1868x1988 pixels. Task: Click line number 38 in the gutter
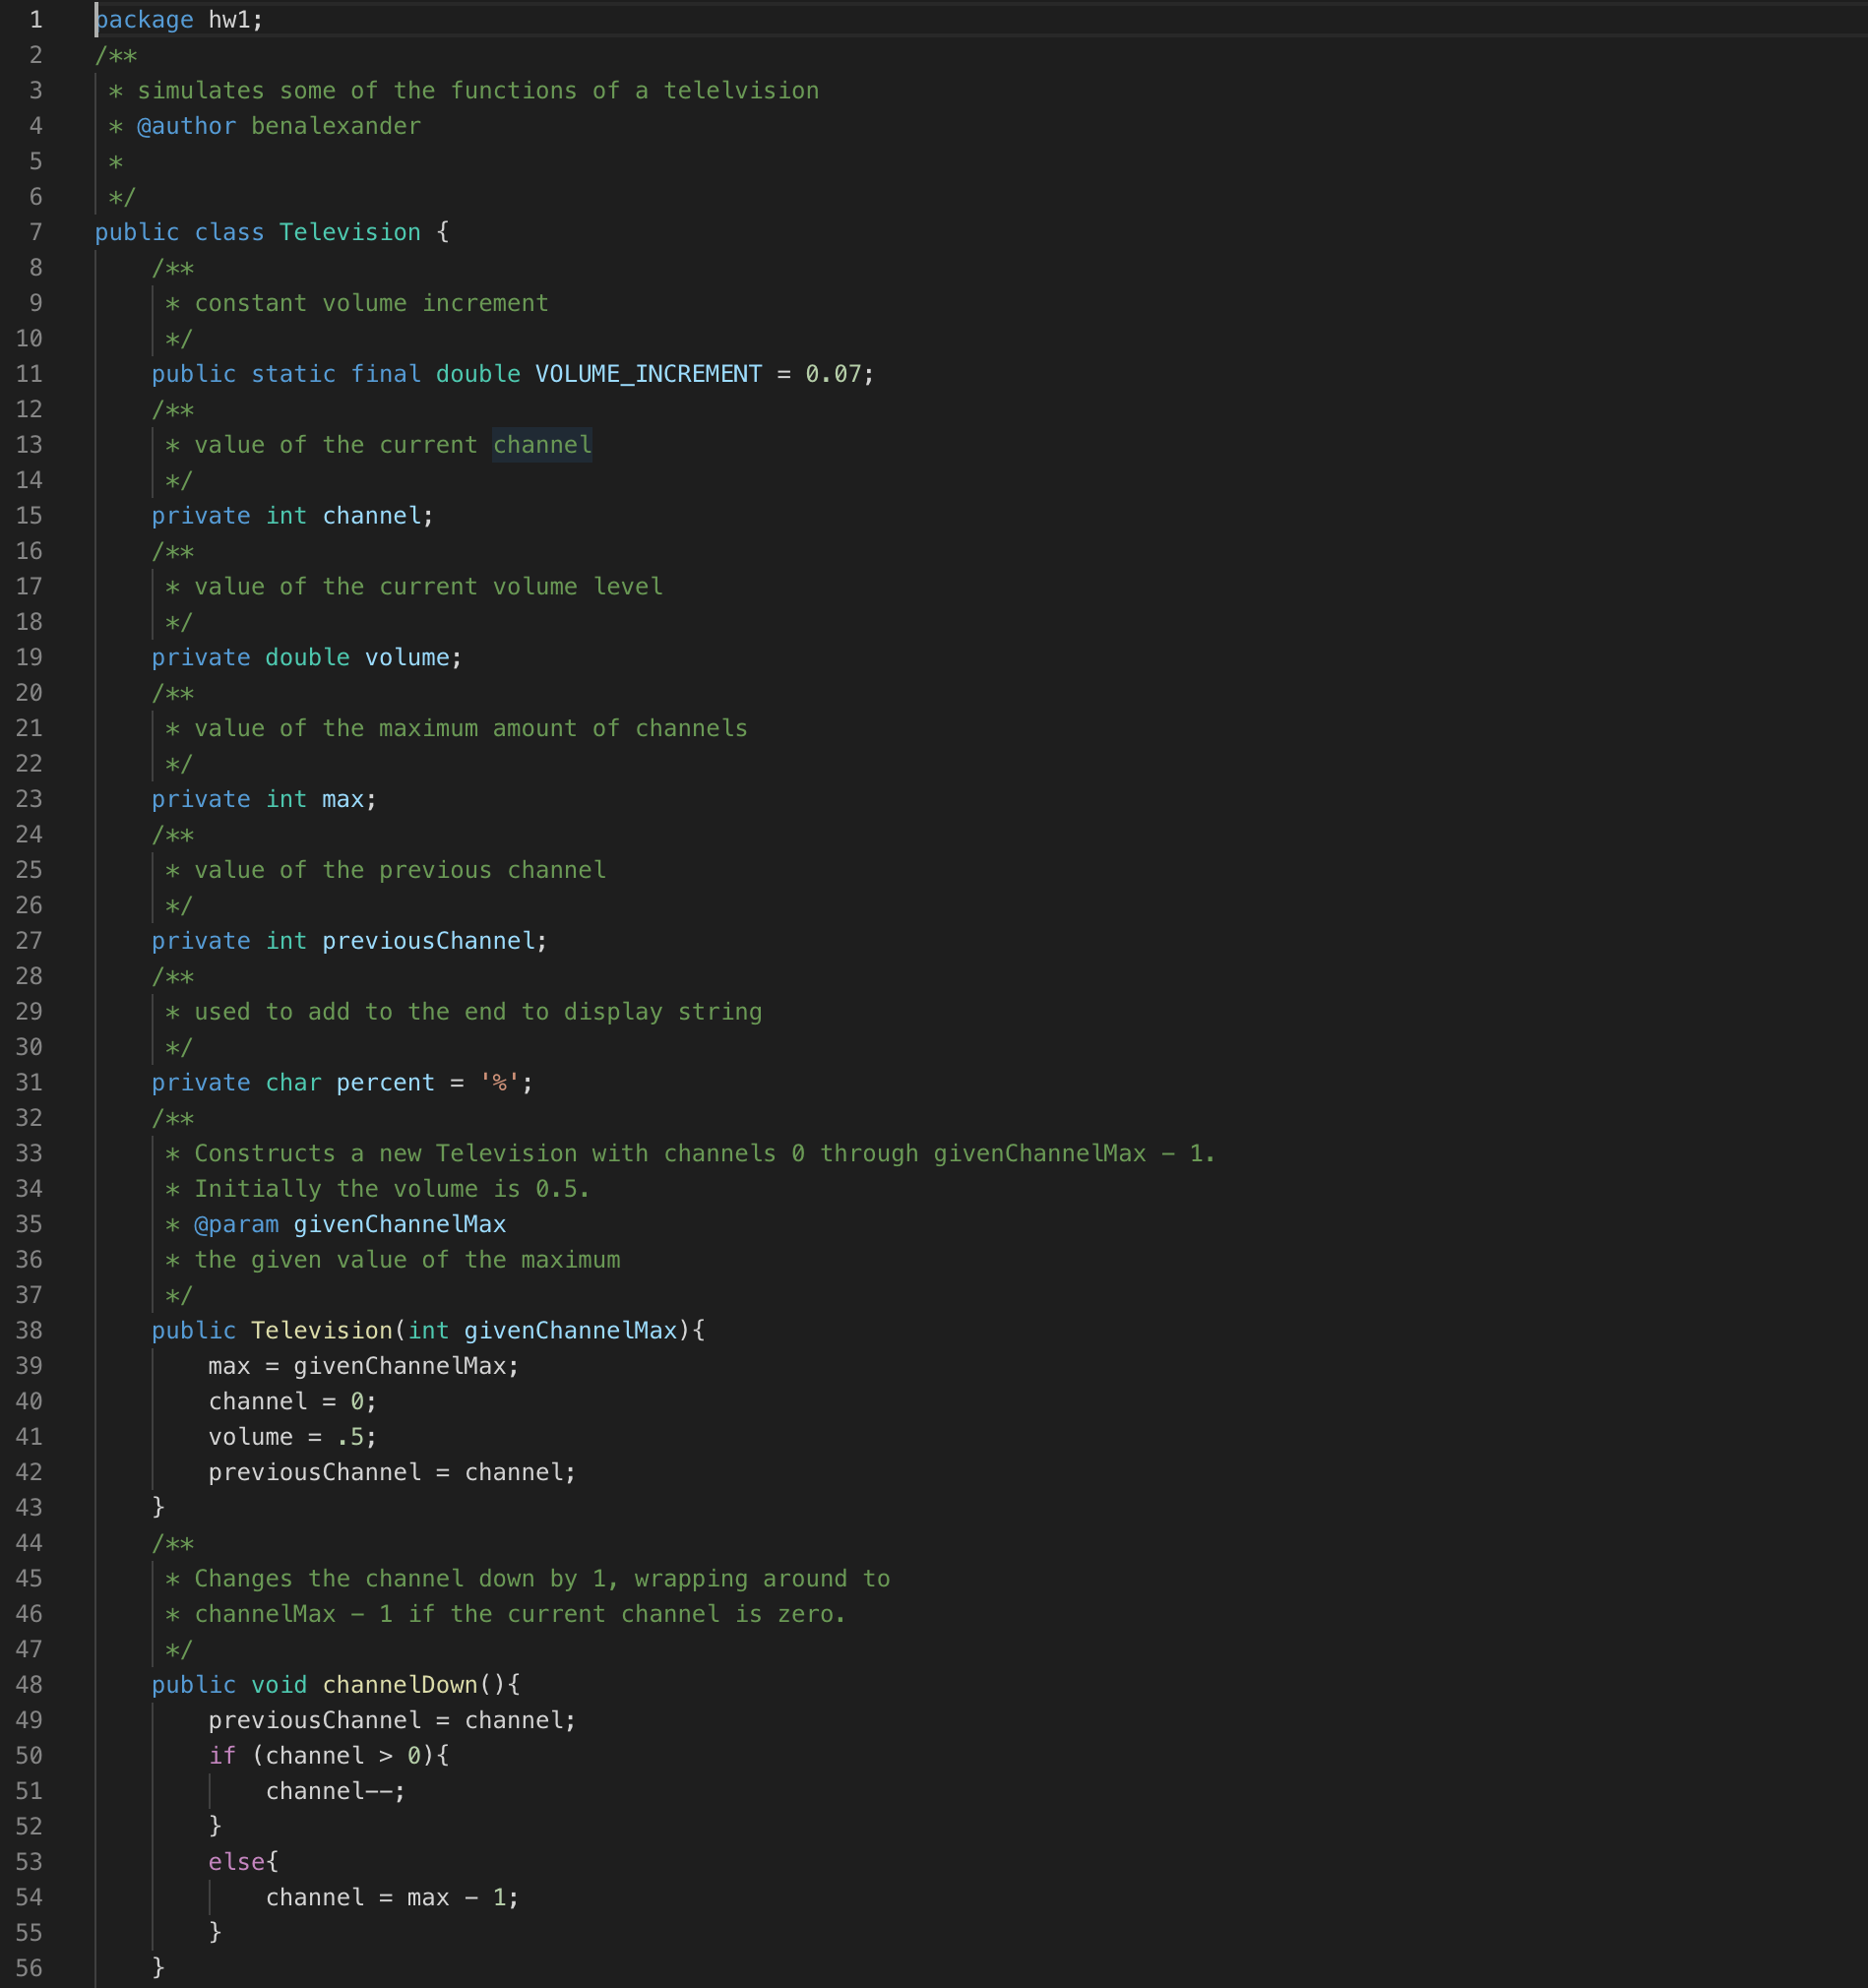coord(29,1331)
